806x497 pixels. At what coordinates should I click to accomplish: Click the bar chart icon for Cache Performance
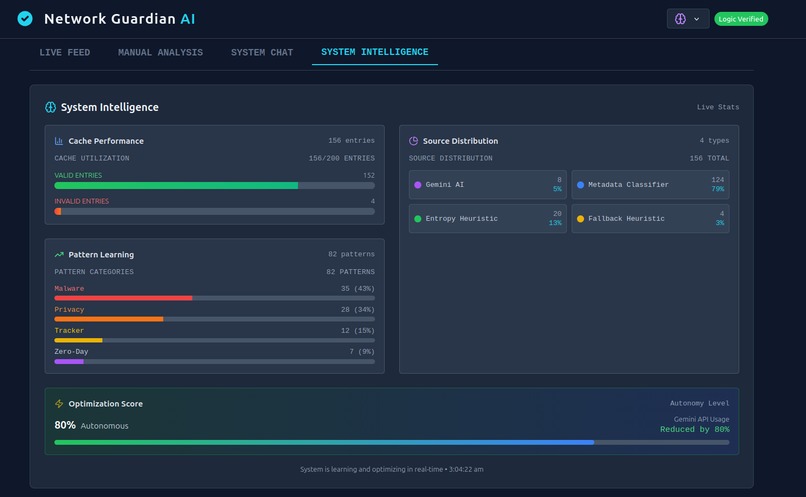tap(59, 141)
